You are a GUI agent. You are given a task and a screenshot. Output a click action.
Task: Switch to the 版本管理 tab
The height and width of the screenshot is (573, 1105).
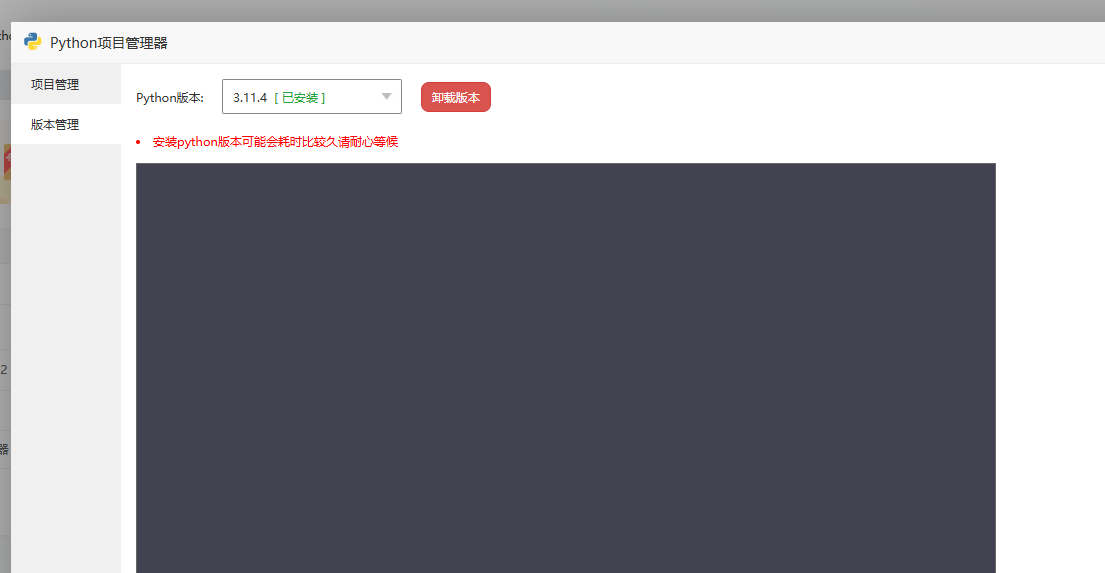click(66, 125)
